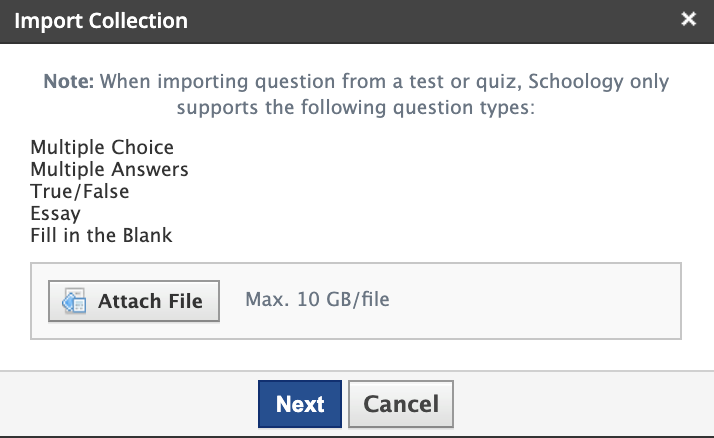Click the gray footer left of Next
Screen dimensions: 714x438
pos(130,404)
